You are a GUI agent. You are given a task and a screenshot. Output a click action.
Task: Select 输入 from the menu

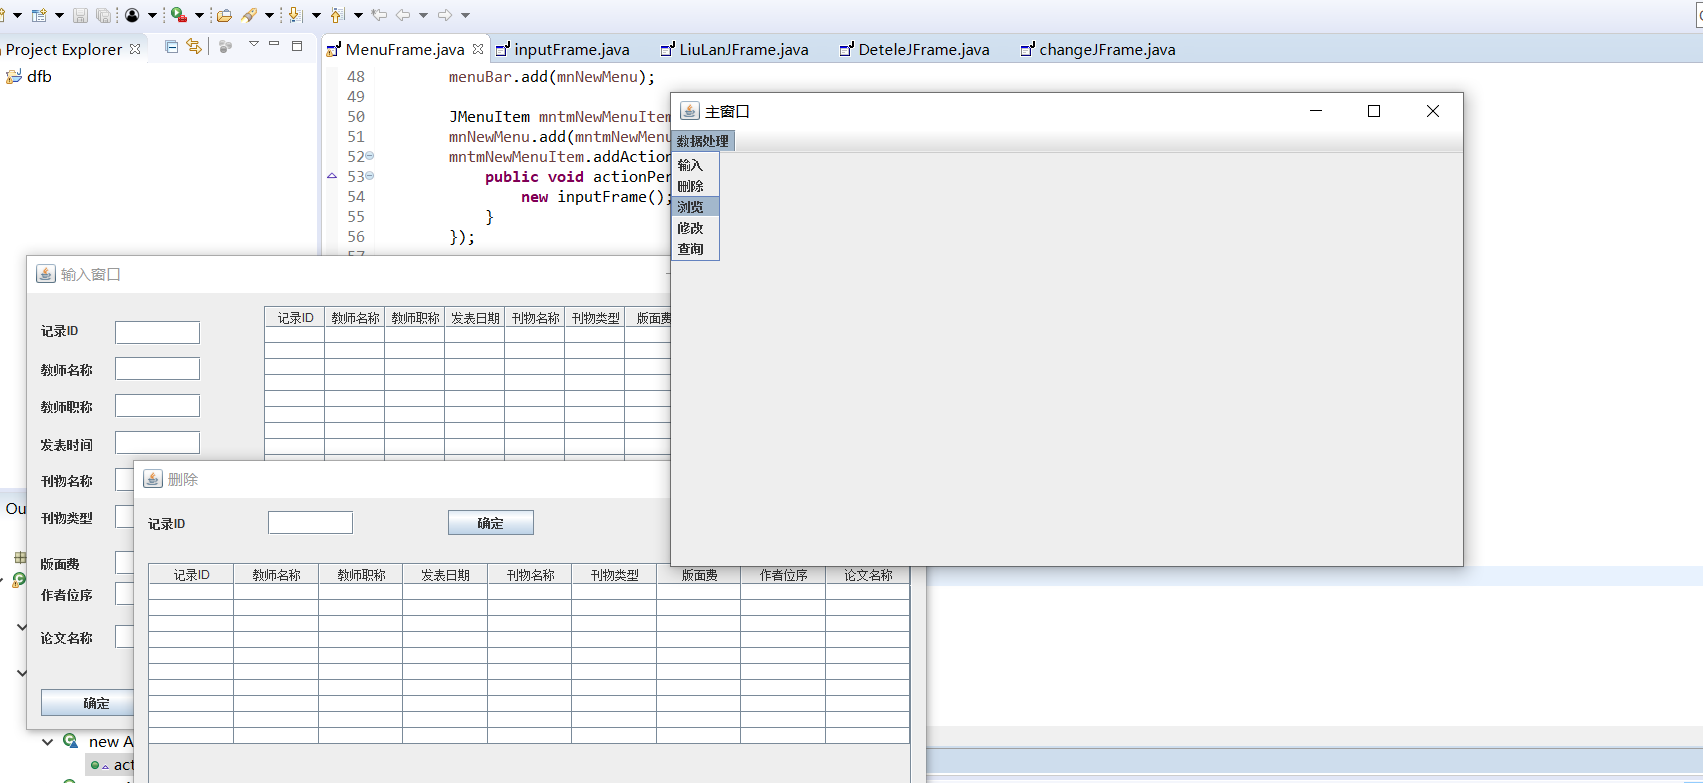coord(695,165)
